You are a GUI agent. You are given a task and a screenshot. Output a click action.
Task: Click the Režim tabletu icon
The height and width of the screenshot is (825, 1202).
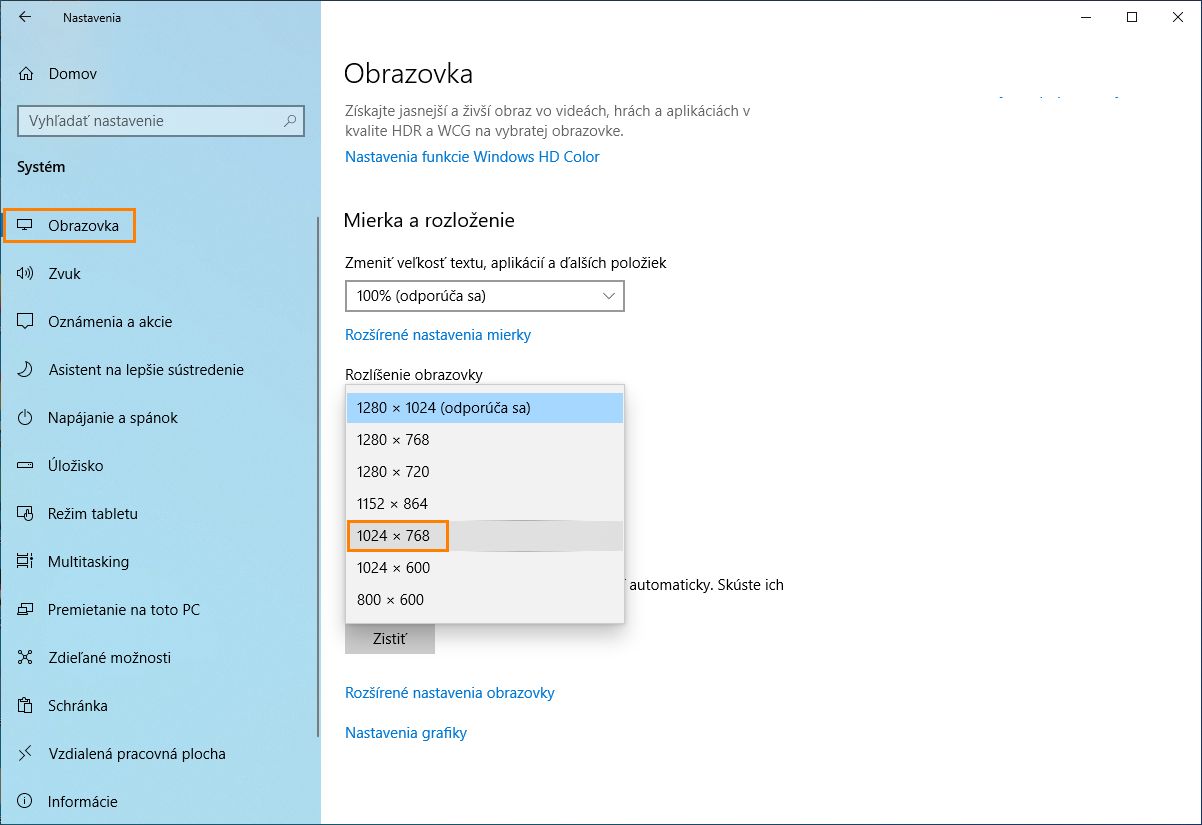[26, 514]
